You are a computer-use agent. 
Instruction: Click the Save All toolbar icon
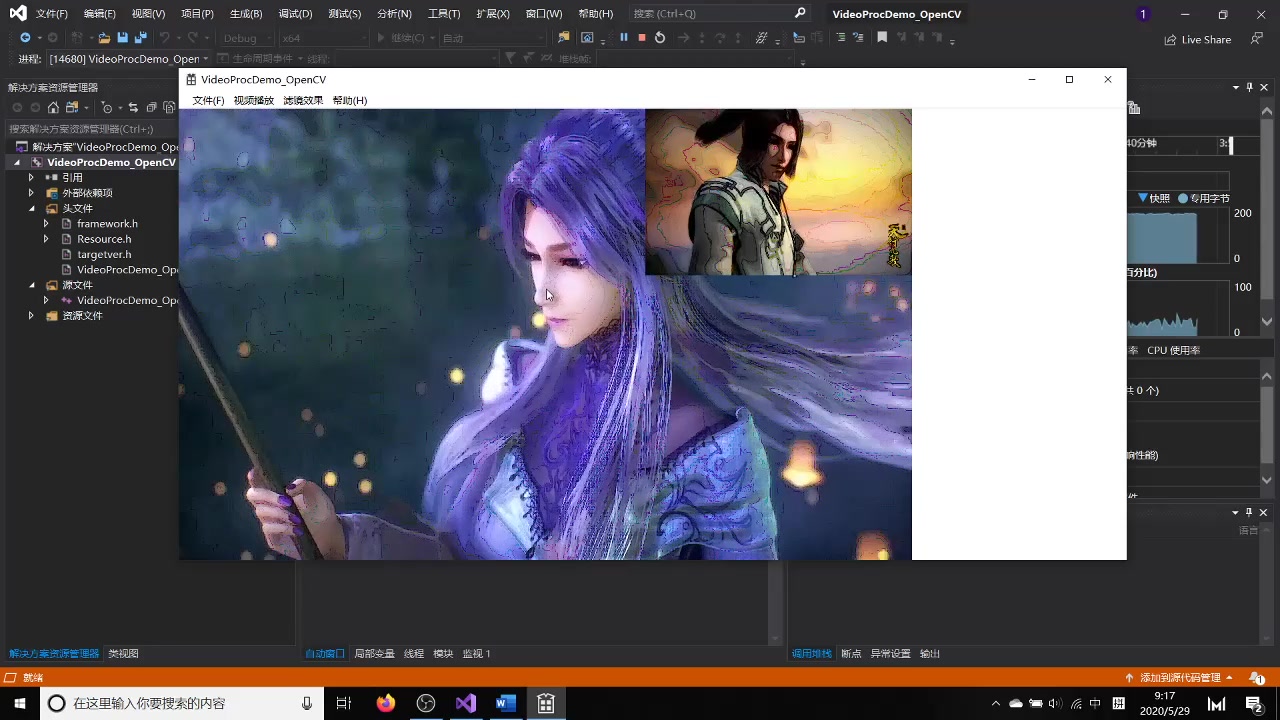(140, 38)
